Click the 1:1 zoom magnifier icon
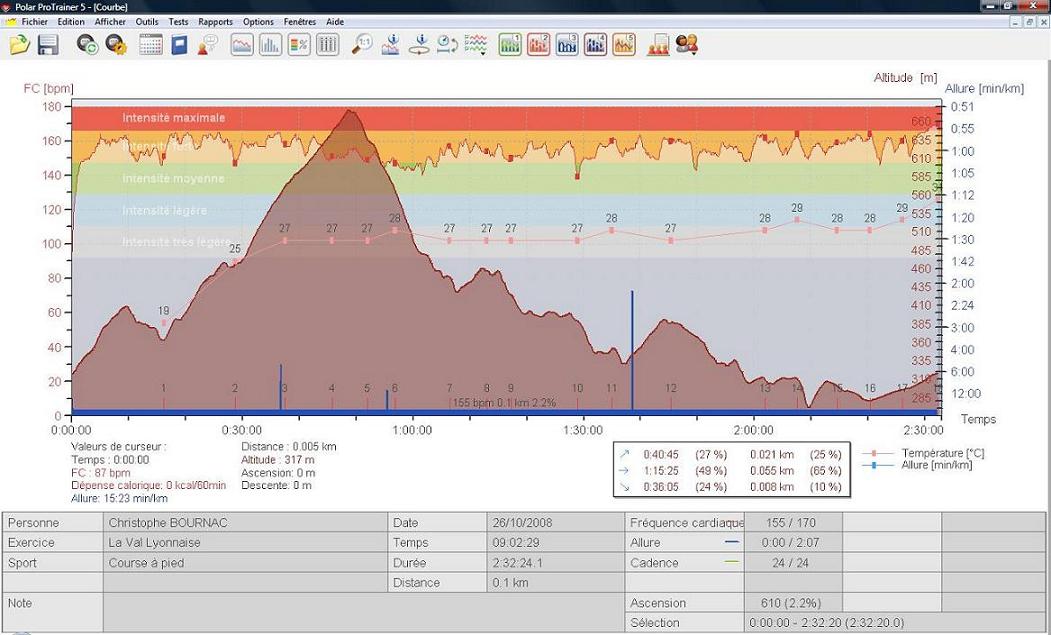The width and height of the screenshot is (1051, 635). click(362, 45)
